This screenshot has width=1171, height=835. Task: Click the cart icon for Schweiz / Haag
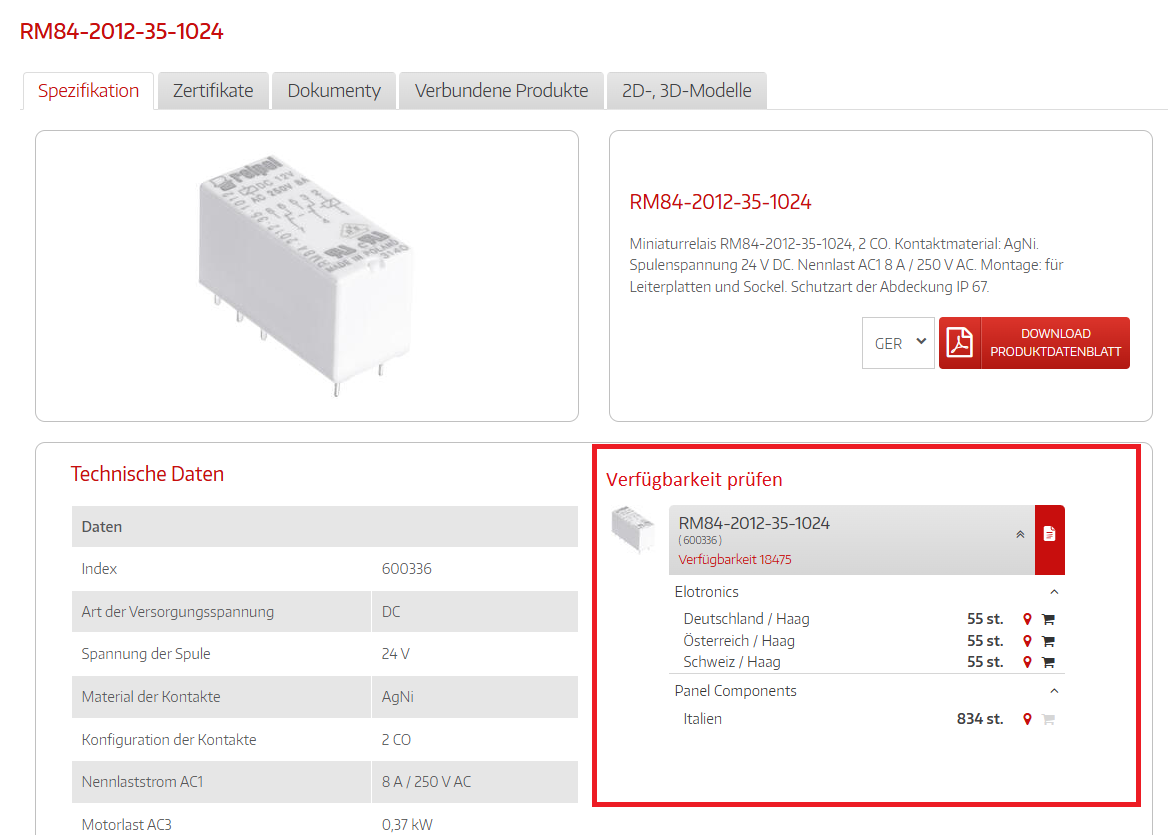pos(1048,662)
